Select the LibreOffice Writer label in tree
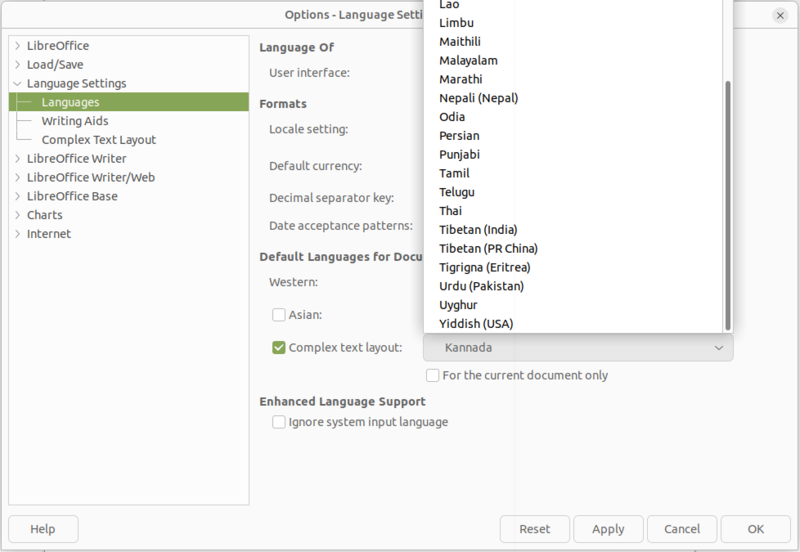Screen dimensions: 800x552 click(x=77, y=159)
